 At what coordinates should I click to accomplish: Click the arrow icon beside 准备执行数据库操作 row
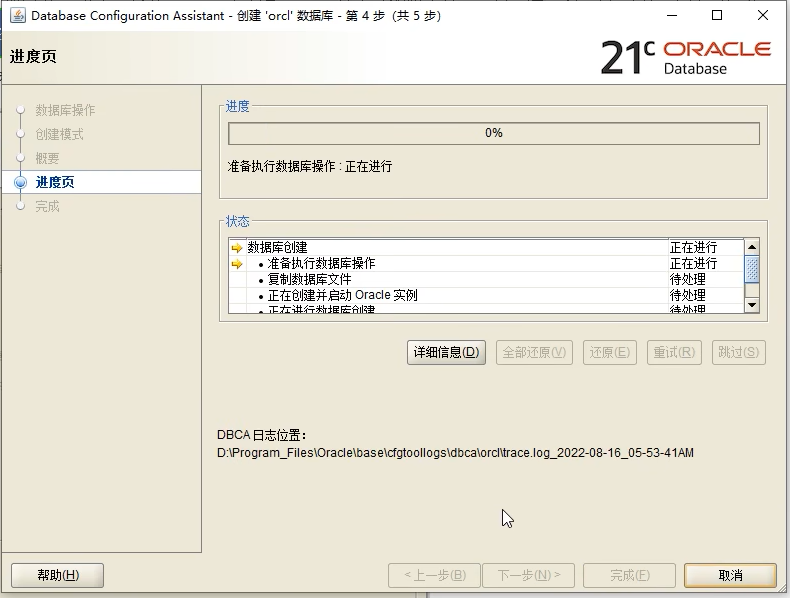tap(237, 263)
